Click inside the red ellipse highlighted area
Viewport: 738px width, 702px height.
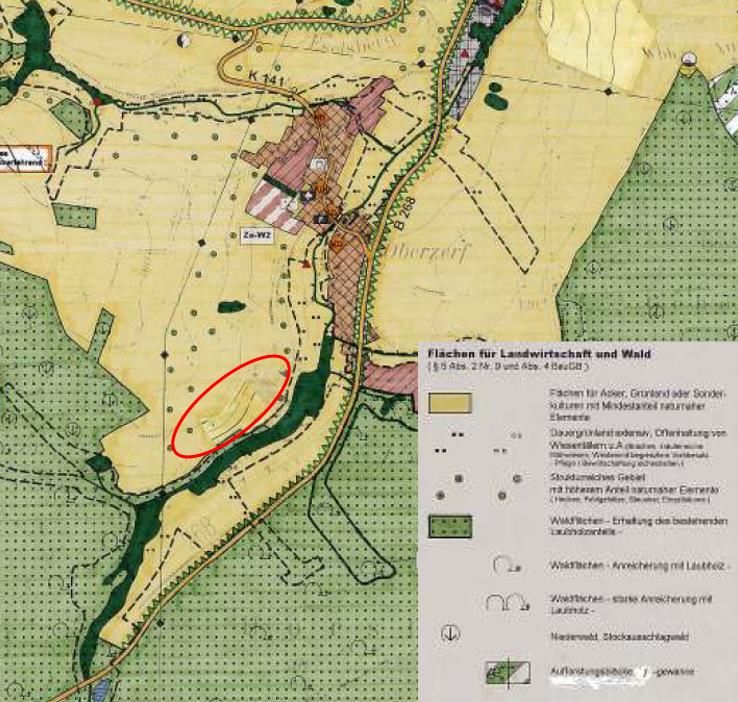click(x=232, y=404)
